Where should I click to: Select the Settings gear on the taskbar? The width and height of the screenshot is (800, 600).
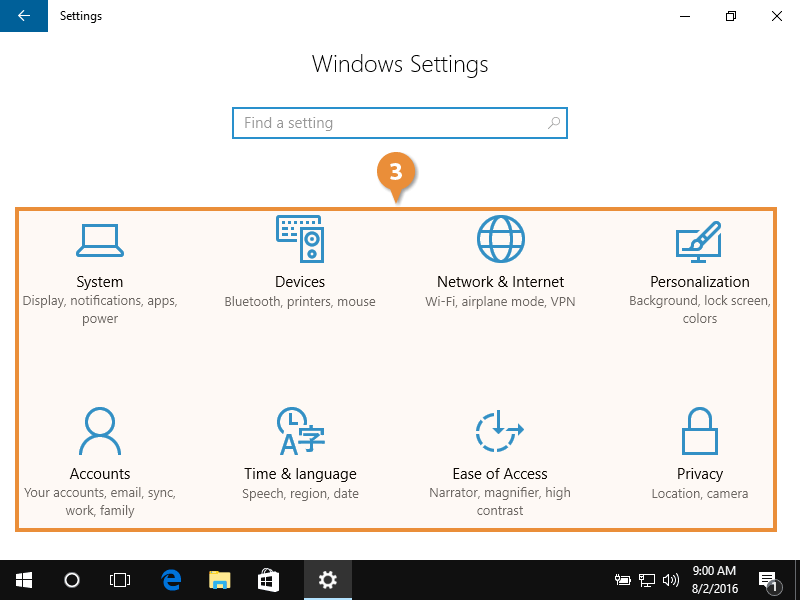coord(328,580)
